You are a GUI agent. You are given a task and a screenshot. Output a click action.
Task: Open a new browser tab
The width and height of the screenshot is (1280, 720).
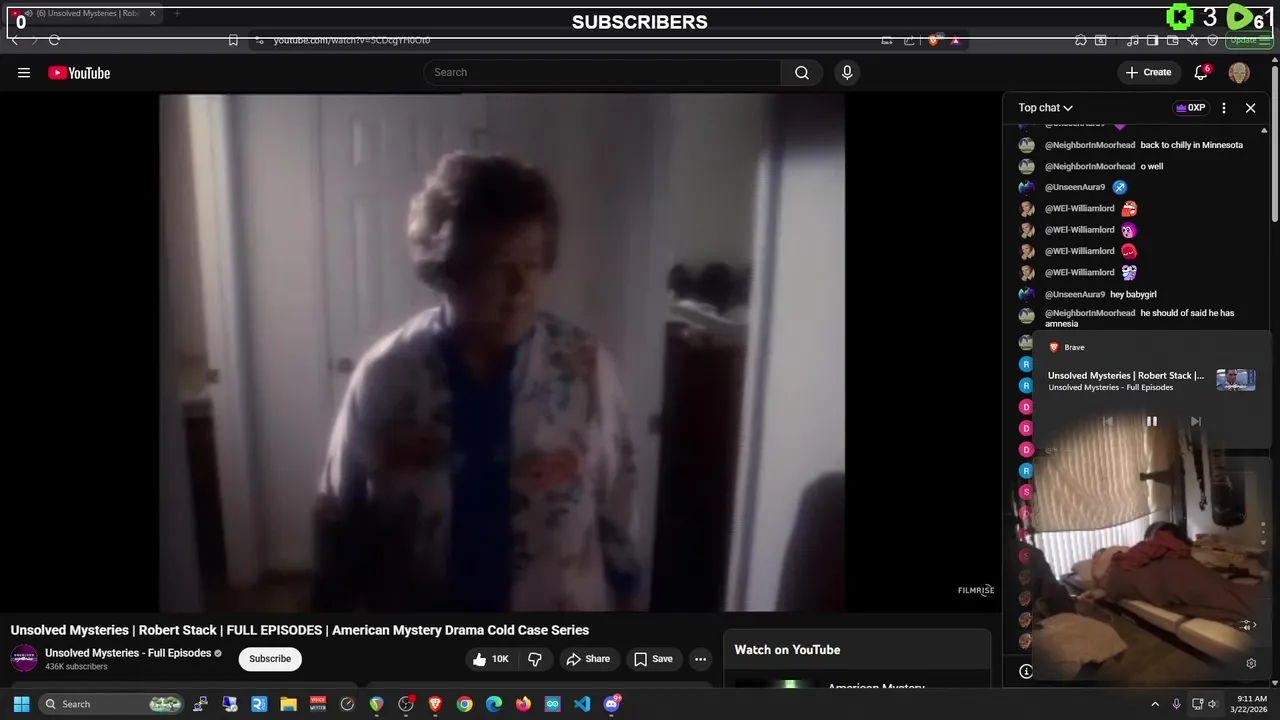coord(177,14)
